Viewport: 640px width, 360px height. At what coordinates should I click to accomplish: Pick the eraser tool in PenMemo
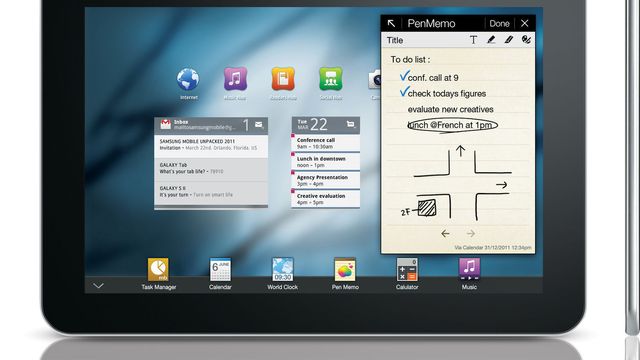tap(526, 40)
